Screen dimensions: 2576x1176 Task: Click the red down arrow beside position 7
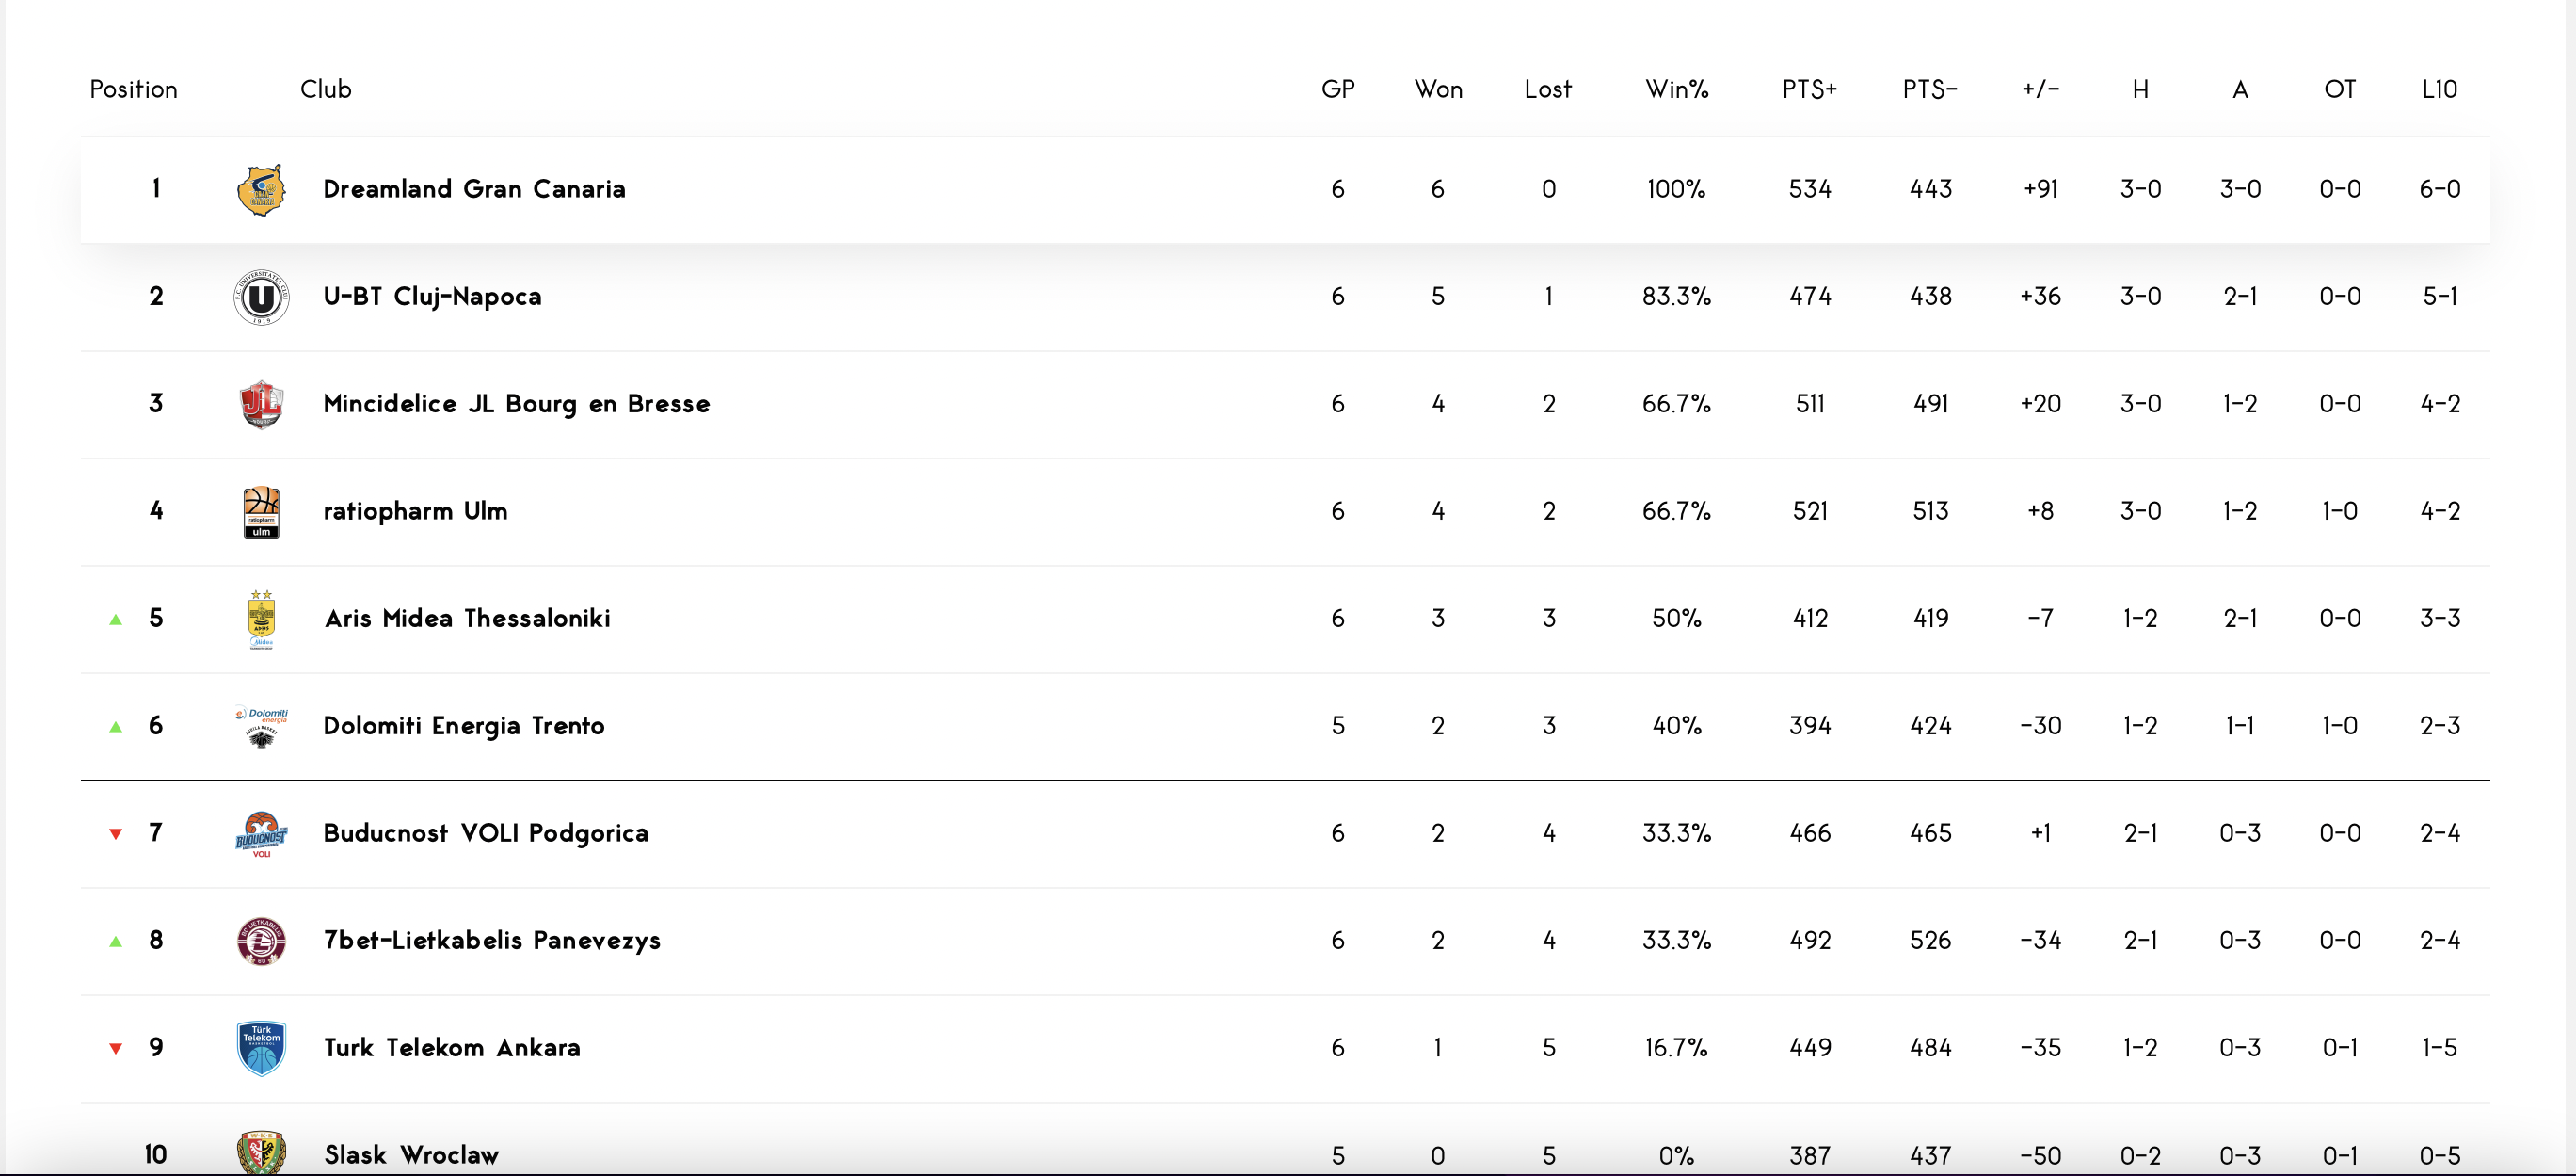coord(116,834)
